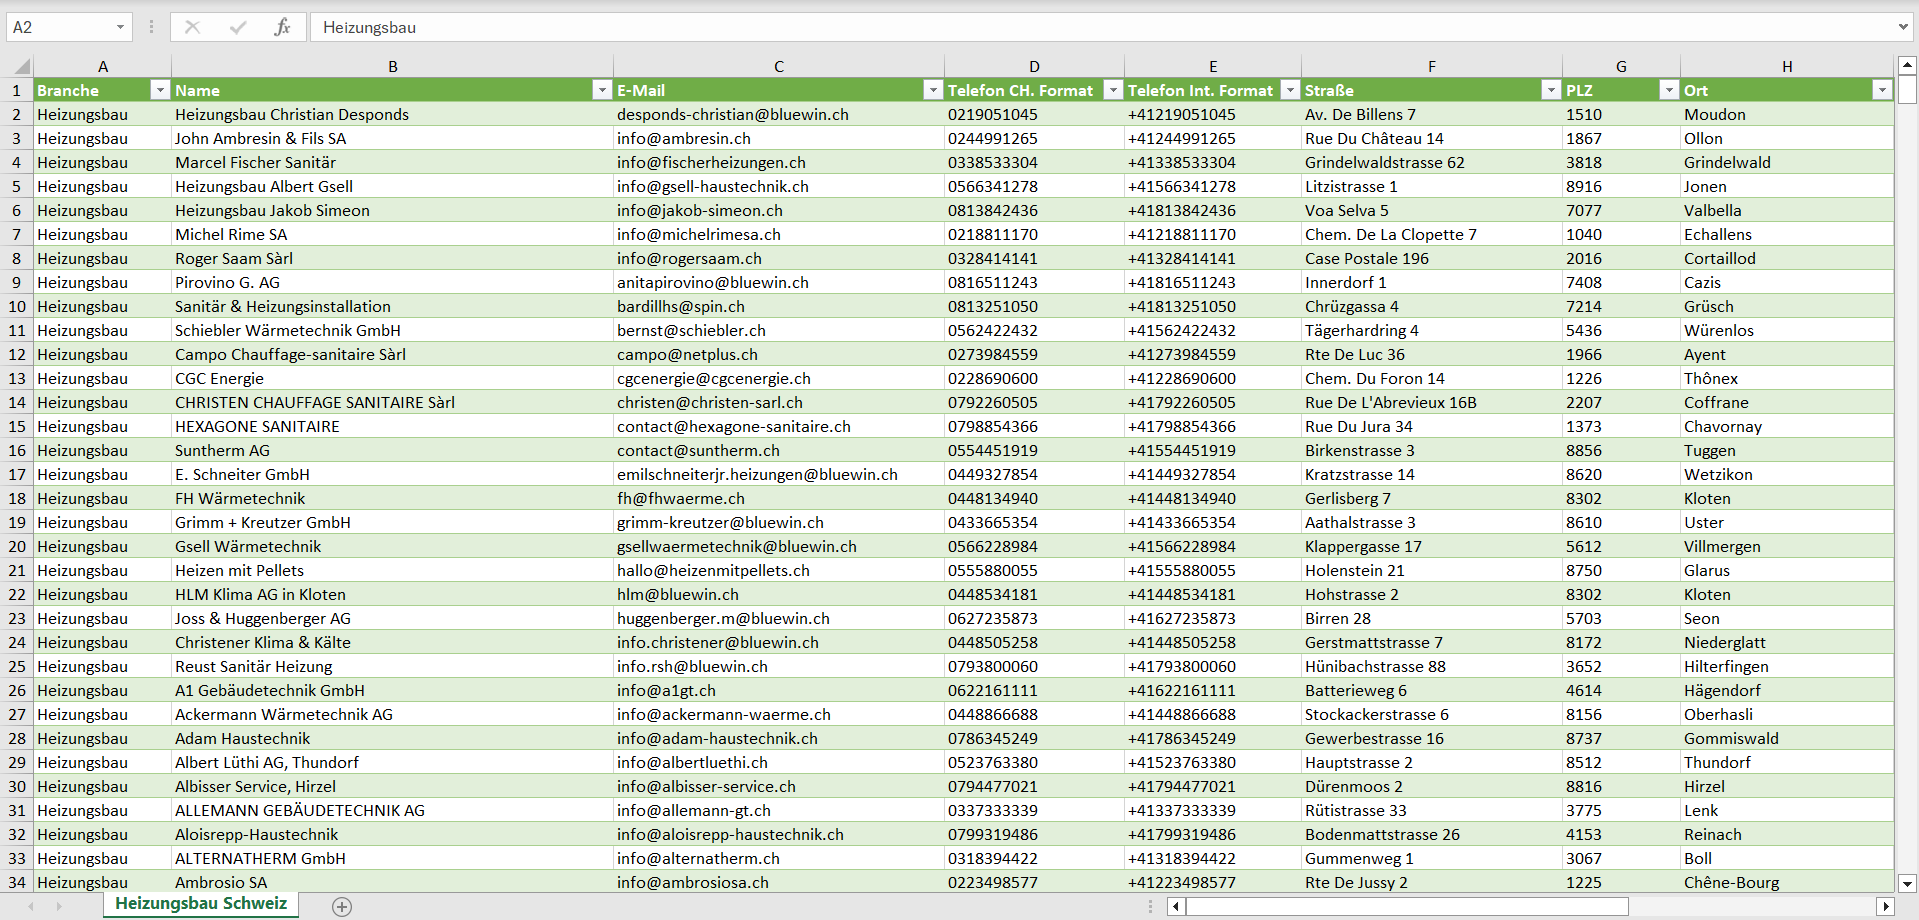Screen dimensions: 1919x920
Task: Open the Straße column filter dropdown
Action: 1551,90
